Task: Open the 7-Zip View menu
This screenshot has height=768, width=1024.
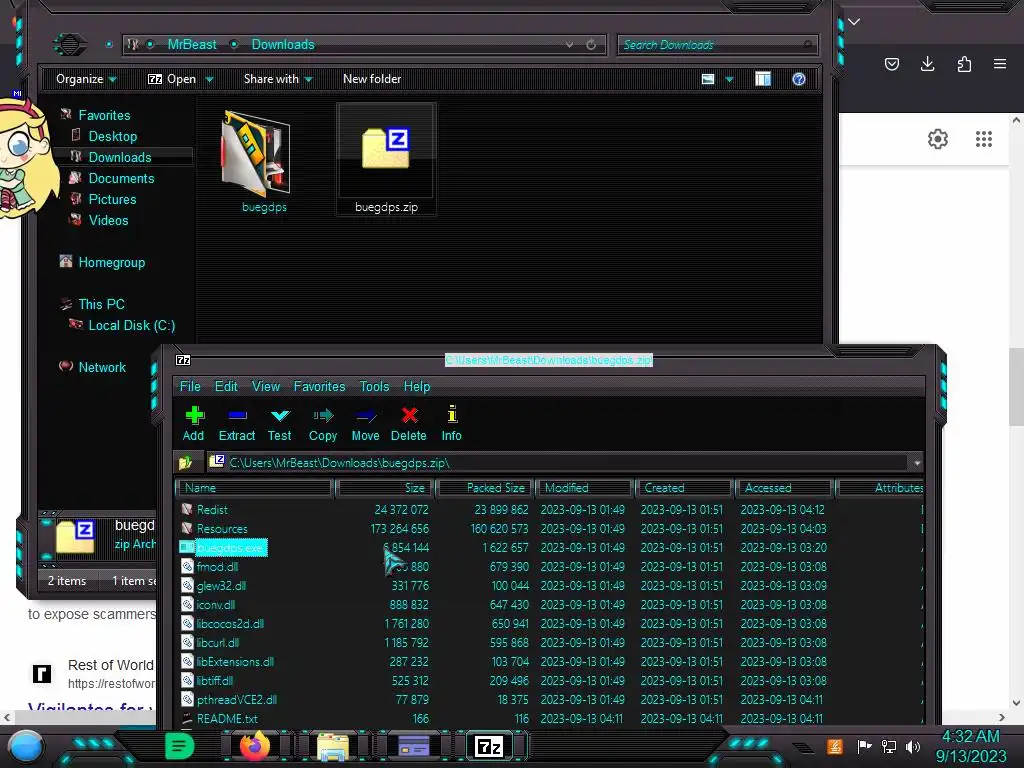Action: tap(266, 387)
